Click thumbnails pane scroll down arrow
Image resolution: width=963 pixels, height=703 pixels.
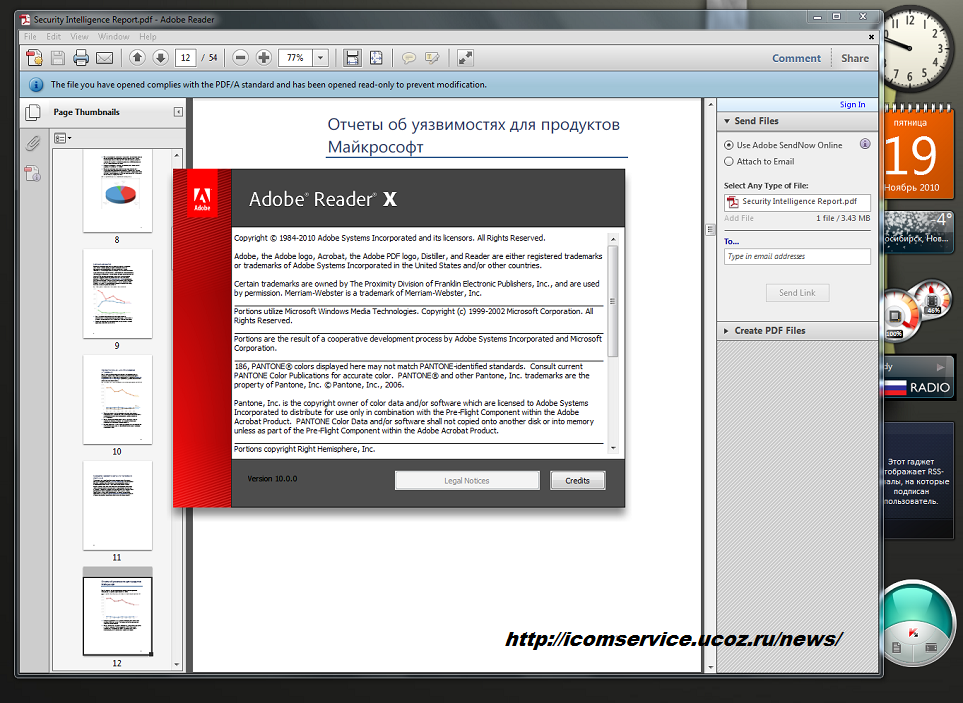point(177,664)
